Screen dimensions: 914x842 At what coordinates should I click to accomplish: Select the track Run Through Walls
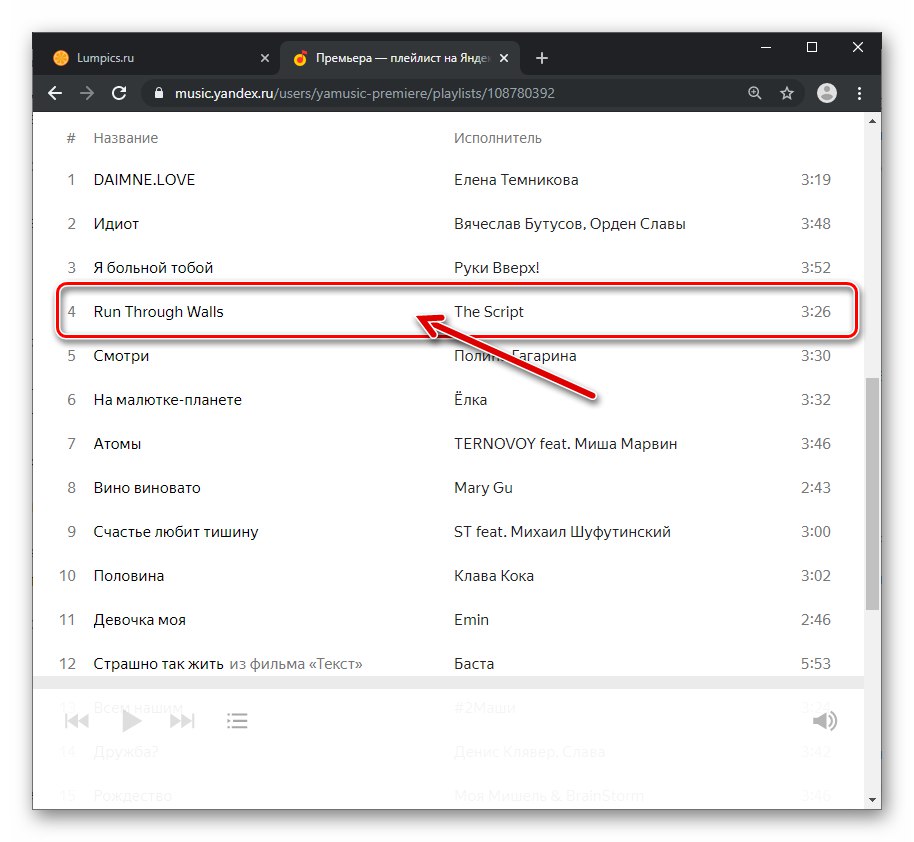click(159, 312)
